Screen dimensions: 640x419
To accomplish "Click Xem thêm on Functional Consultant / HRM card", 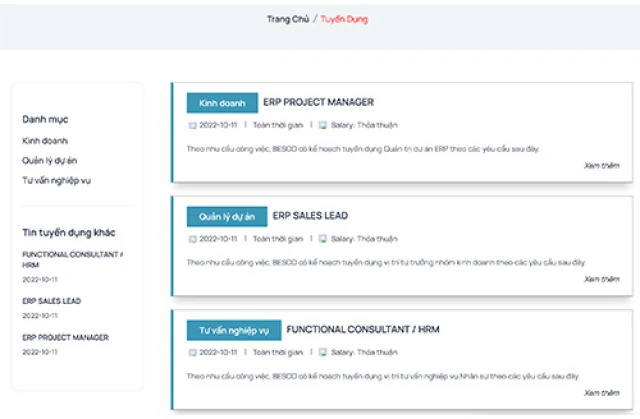I will pyautogui.click(x=602, y=393).
